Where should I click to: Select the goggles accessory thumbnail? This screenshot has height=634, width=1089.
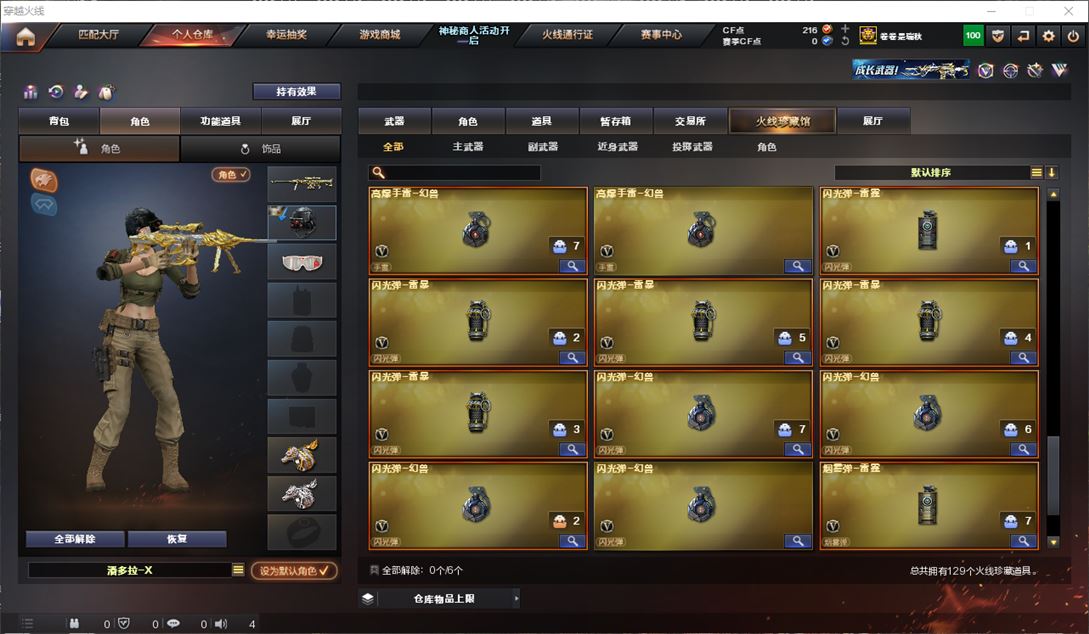click(x=302, y=262)
